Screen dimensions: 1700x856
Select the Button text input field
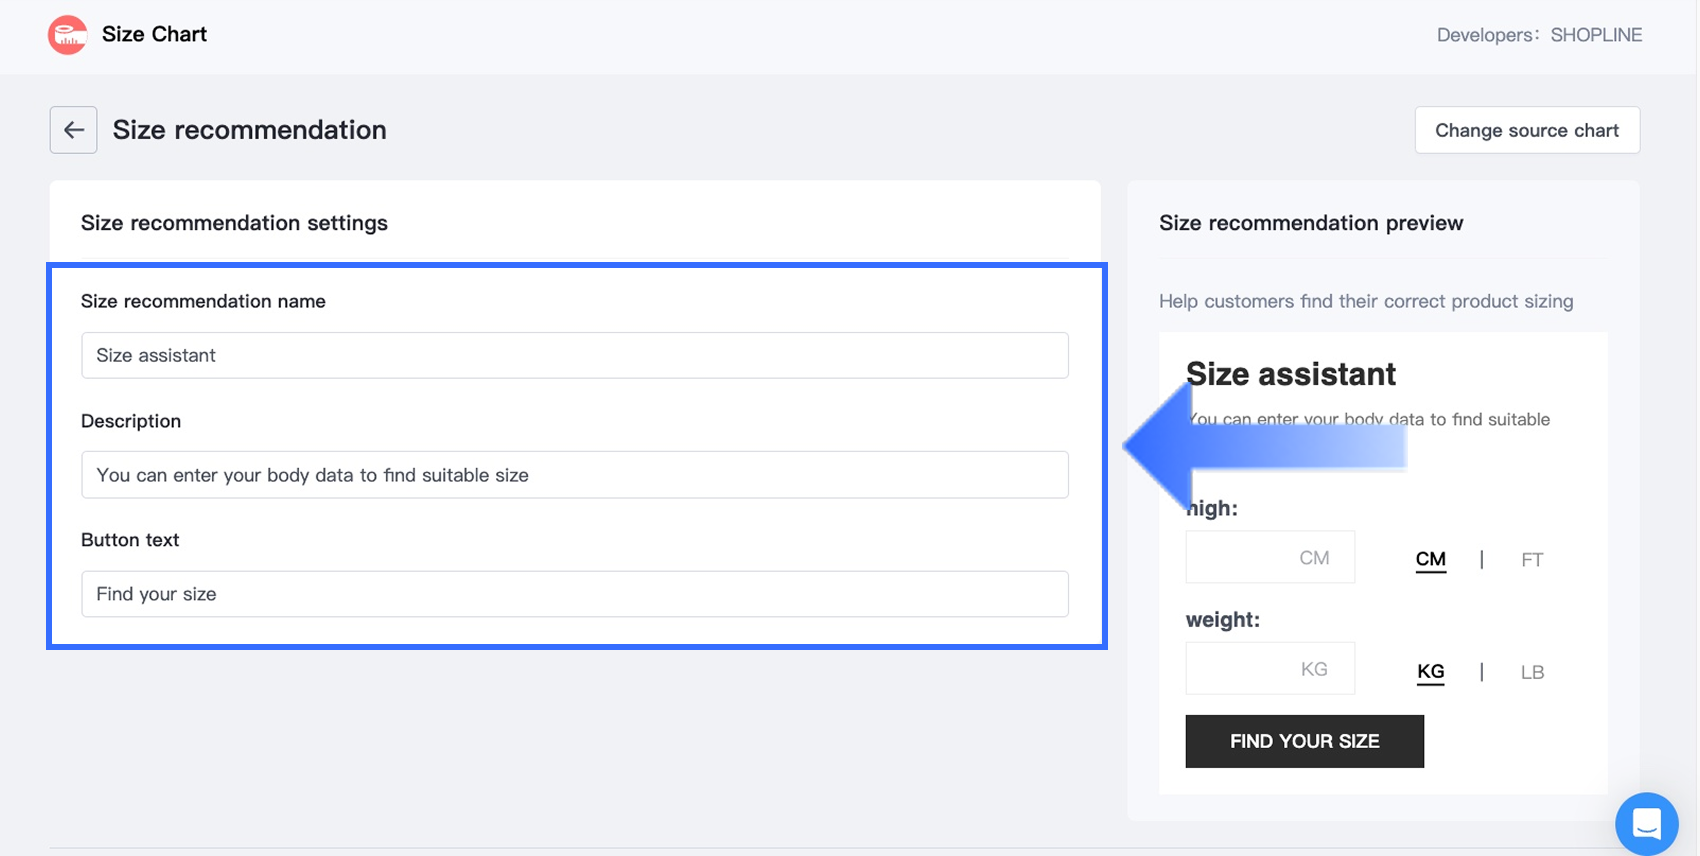(574, 594)
